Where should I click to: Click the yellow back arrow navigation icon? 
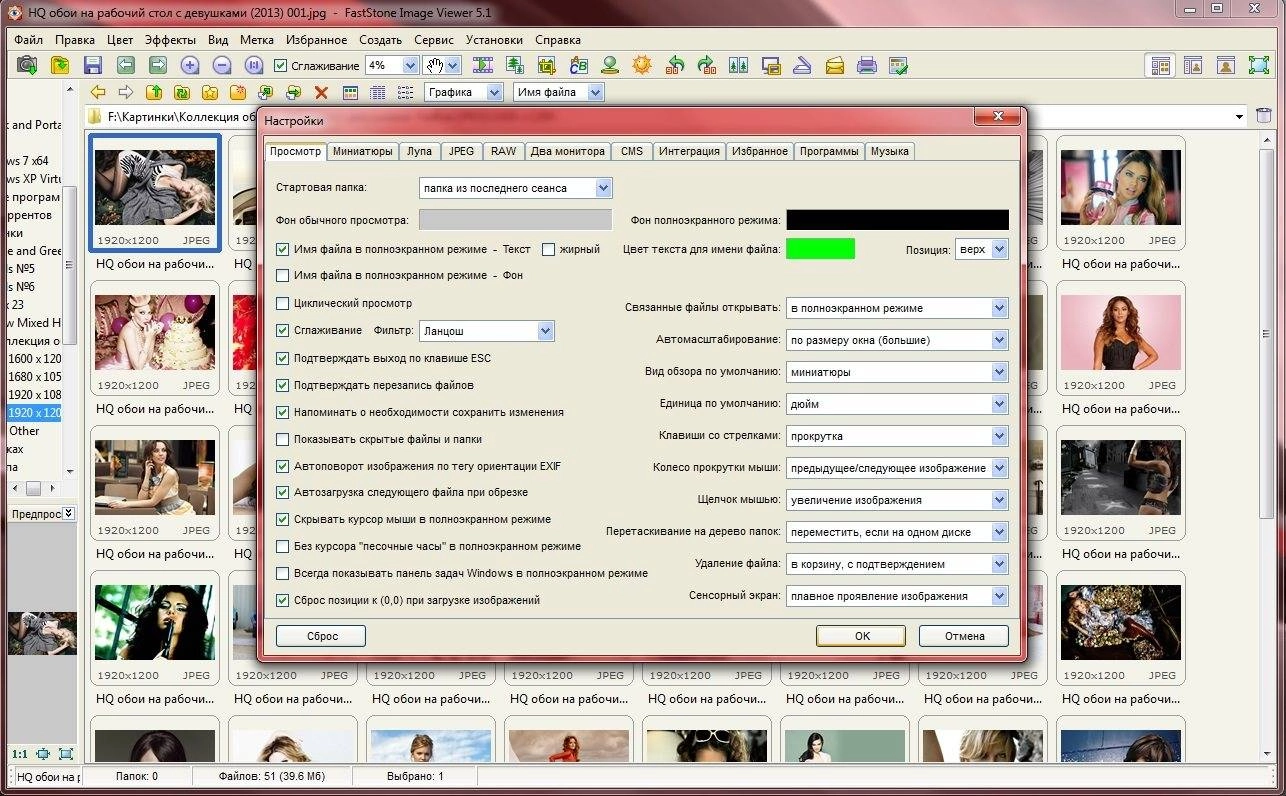click(x=98, y=92)
